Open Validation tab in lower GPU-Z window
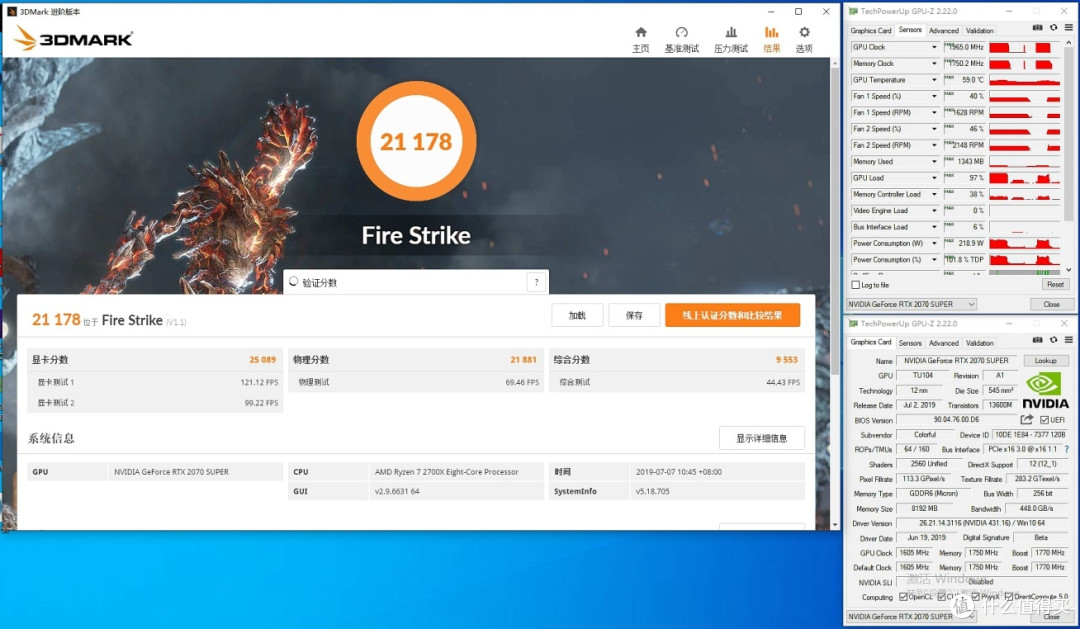 click(x=979, y=342)
